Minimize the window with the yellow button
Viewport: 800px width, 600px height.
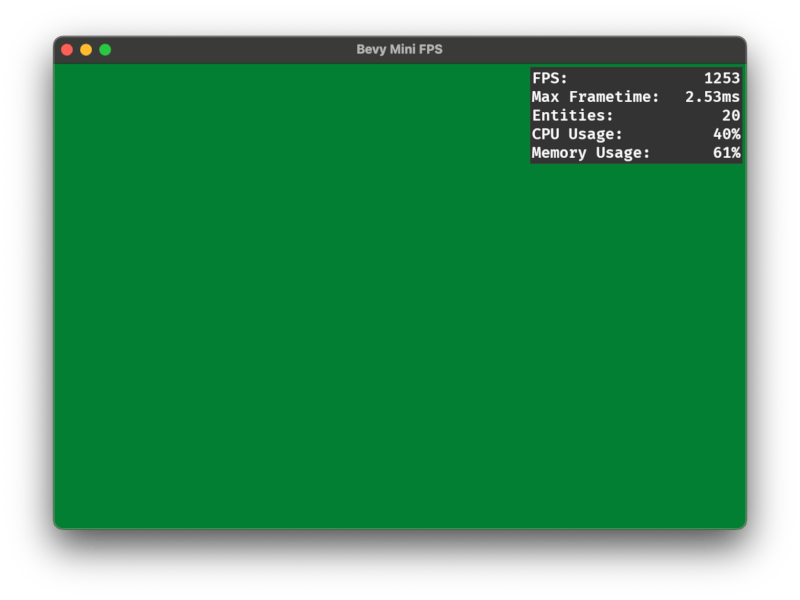86,49
